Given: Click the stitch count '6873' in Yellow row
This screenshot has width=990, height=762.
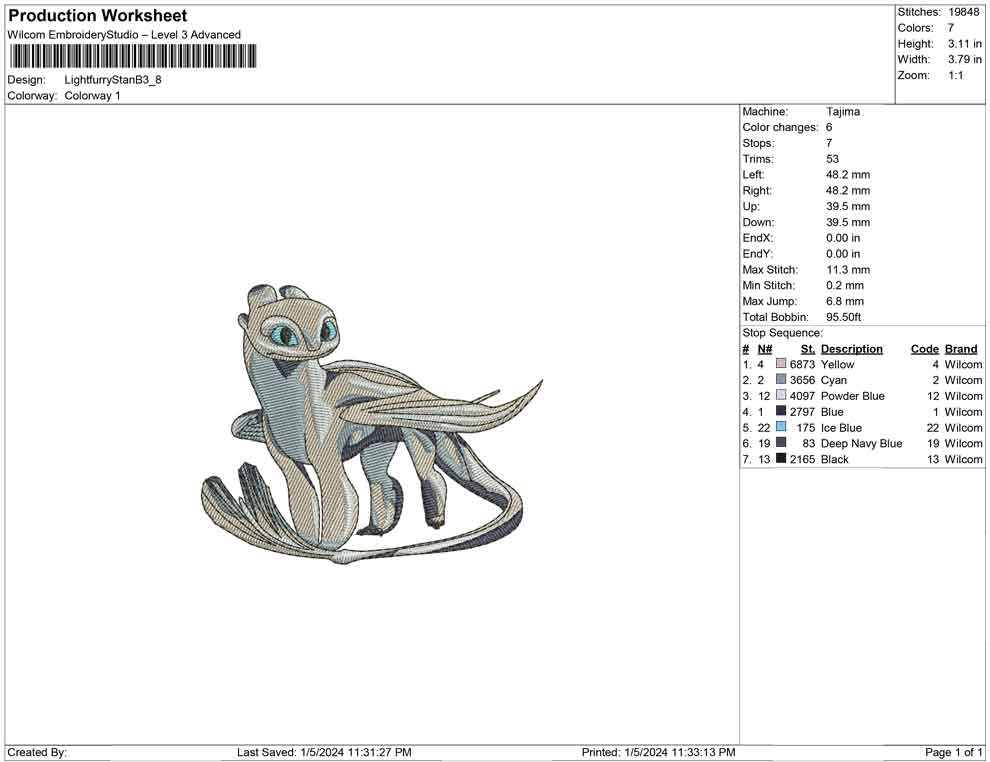Looking at the screenshot, I should 802,364.
